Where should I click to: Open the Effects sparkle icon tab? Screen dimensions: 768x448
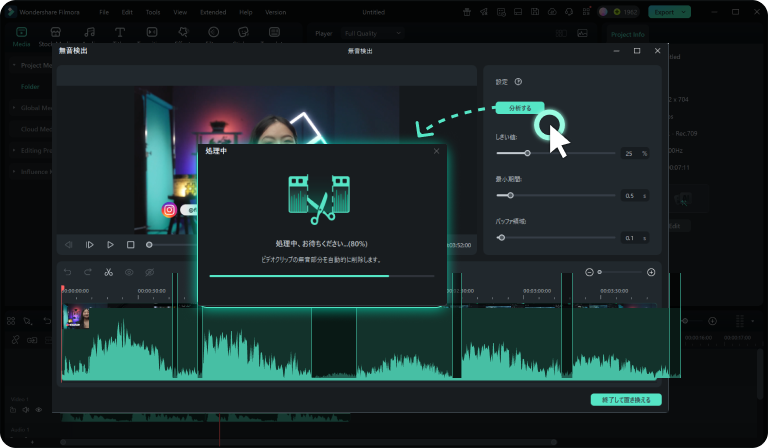tap(183, 32)
